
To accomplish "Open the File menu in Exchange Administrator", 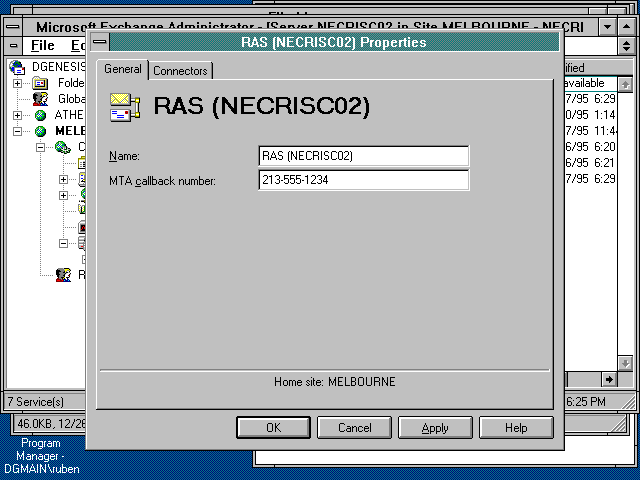I will point(42,45).
